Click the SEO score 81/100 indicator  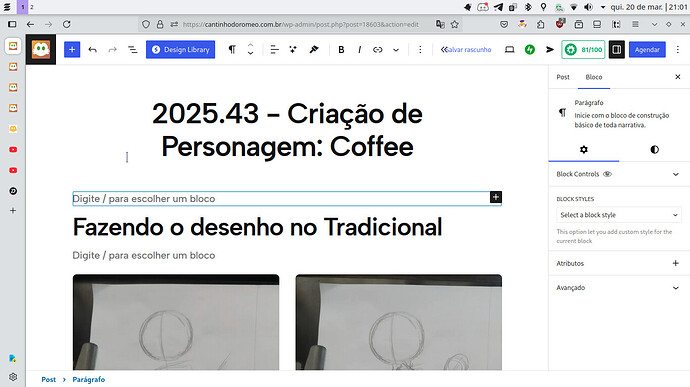click(x=583, y=50)
